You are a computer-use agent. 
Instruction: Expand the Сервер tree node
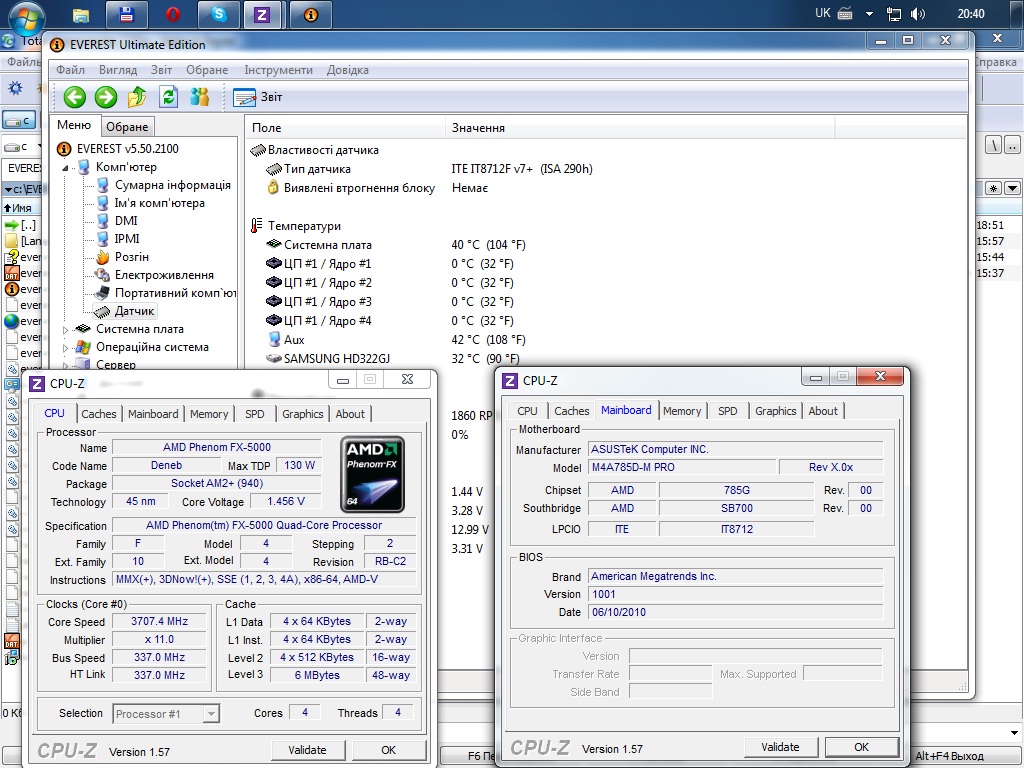coord(65,366)
